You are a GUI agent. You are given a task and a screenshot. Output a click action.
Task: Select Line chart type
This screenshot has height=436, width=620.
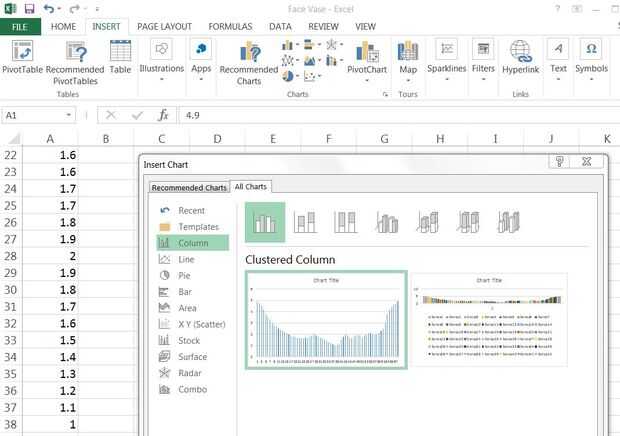[192, 259]
